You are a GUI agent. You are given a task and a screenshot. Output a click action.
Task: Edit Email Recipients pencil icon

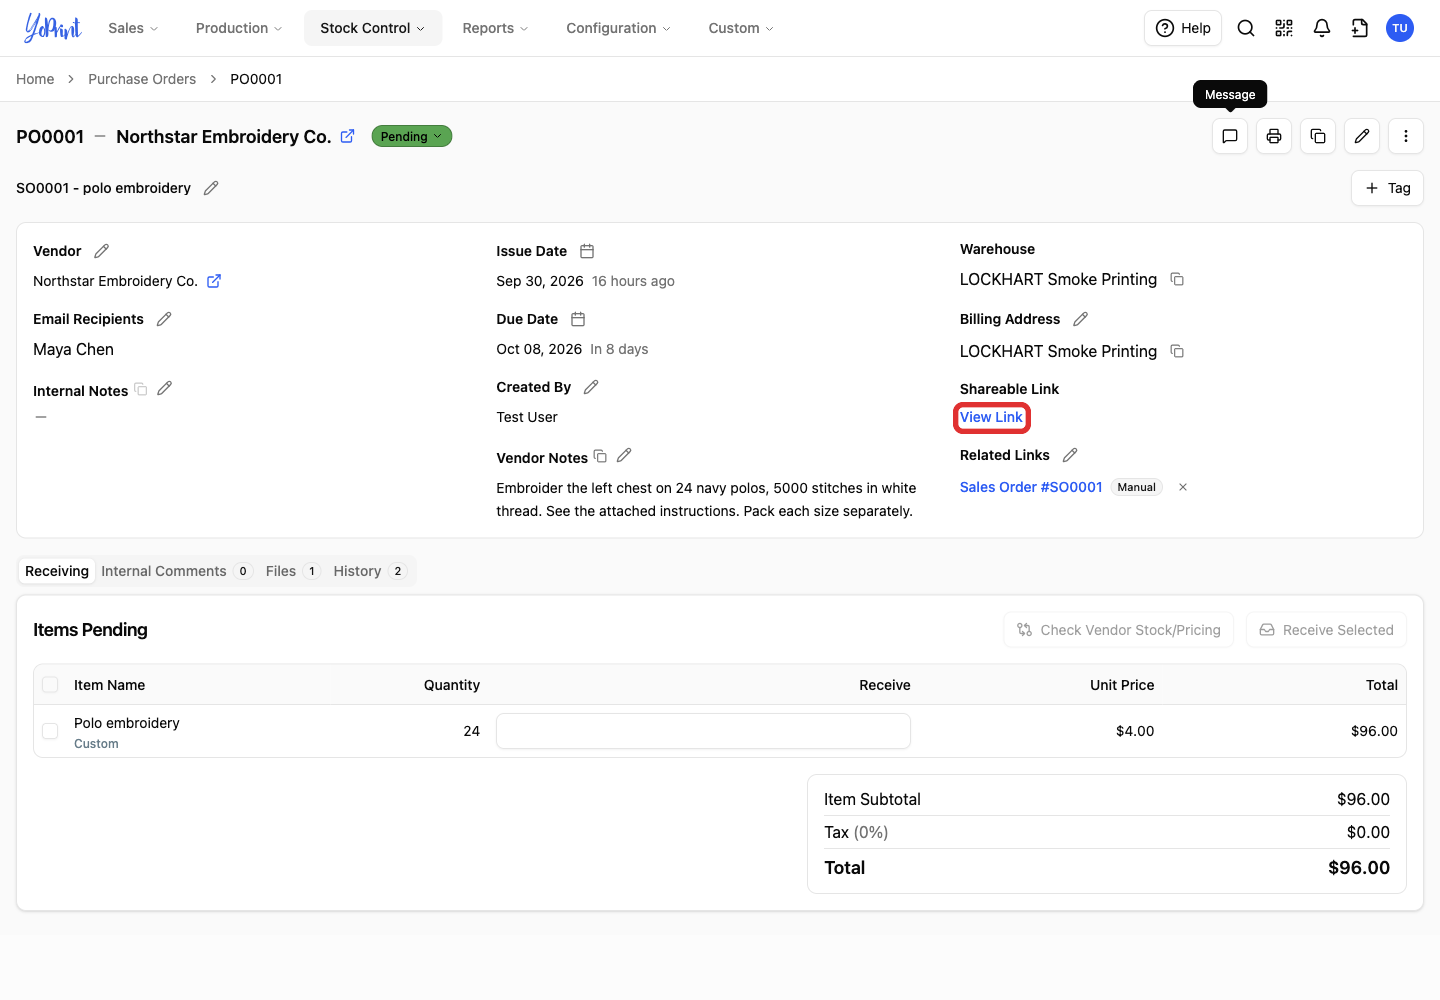164,319
